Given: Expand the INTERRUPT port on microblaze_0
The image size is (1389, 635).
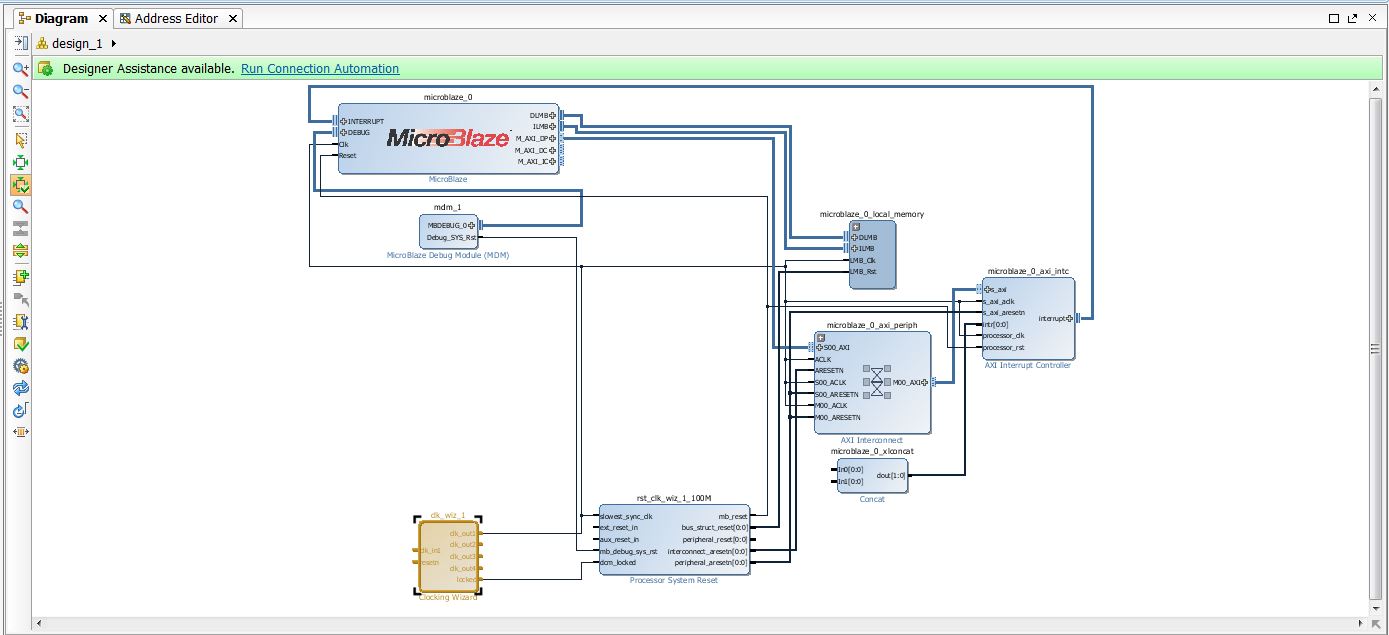Looking at the screenshot, I should tap(343, 121).
